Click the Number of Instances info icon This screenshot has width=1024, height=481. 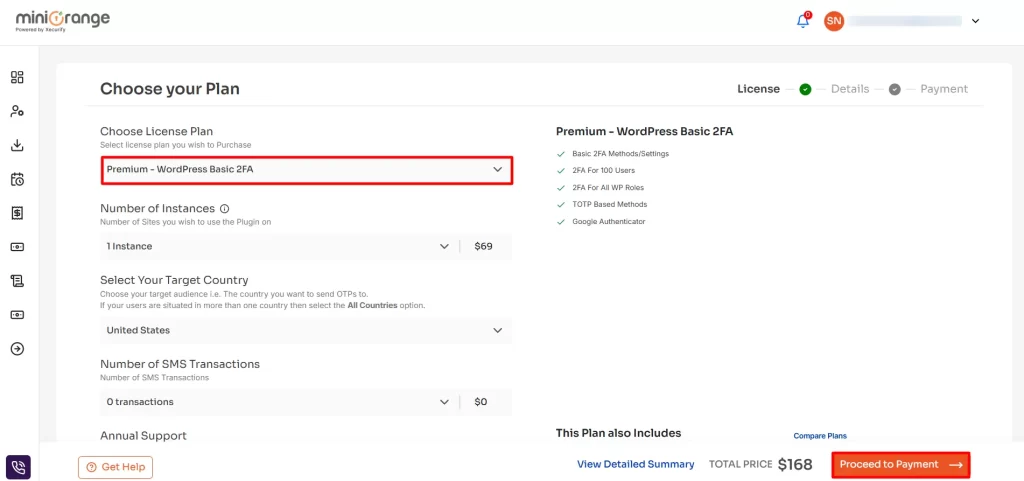click(x=224, y=209)
